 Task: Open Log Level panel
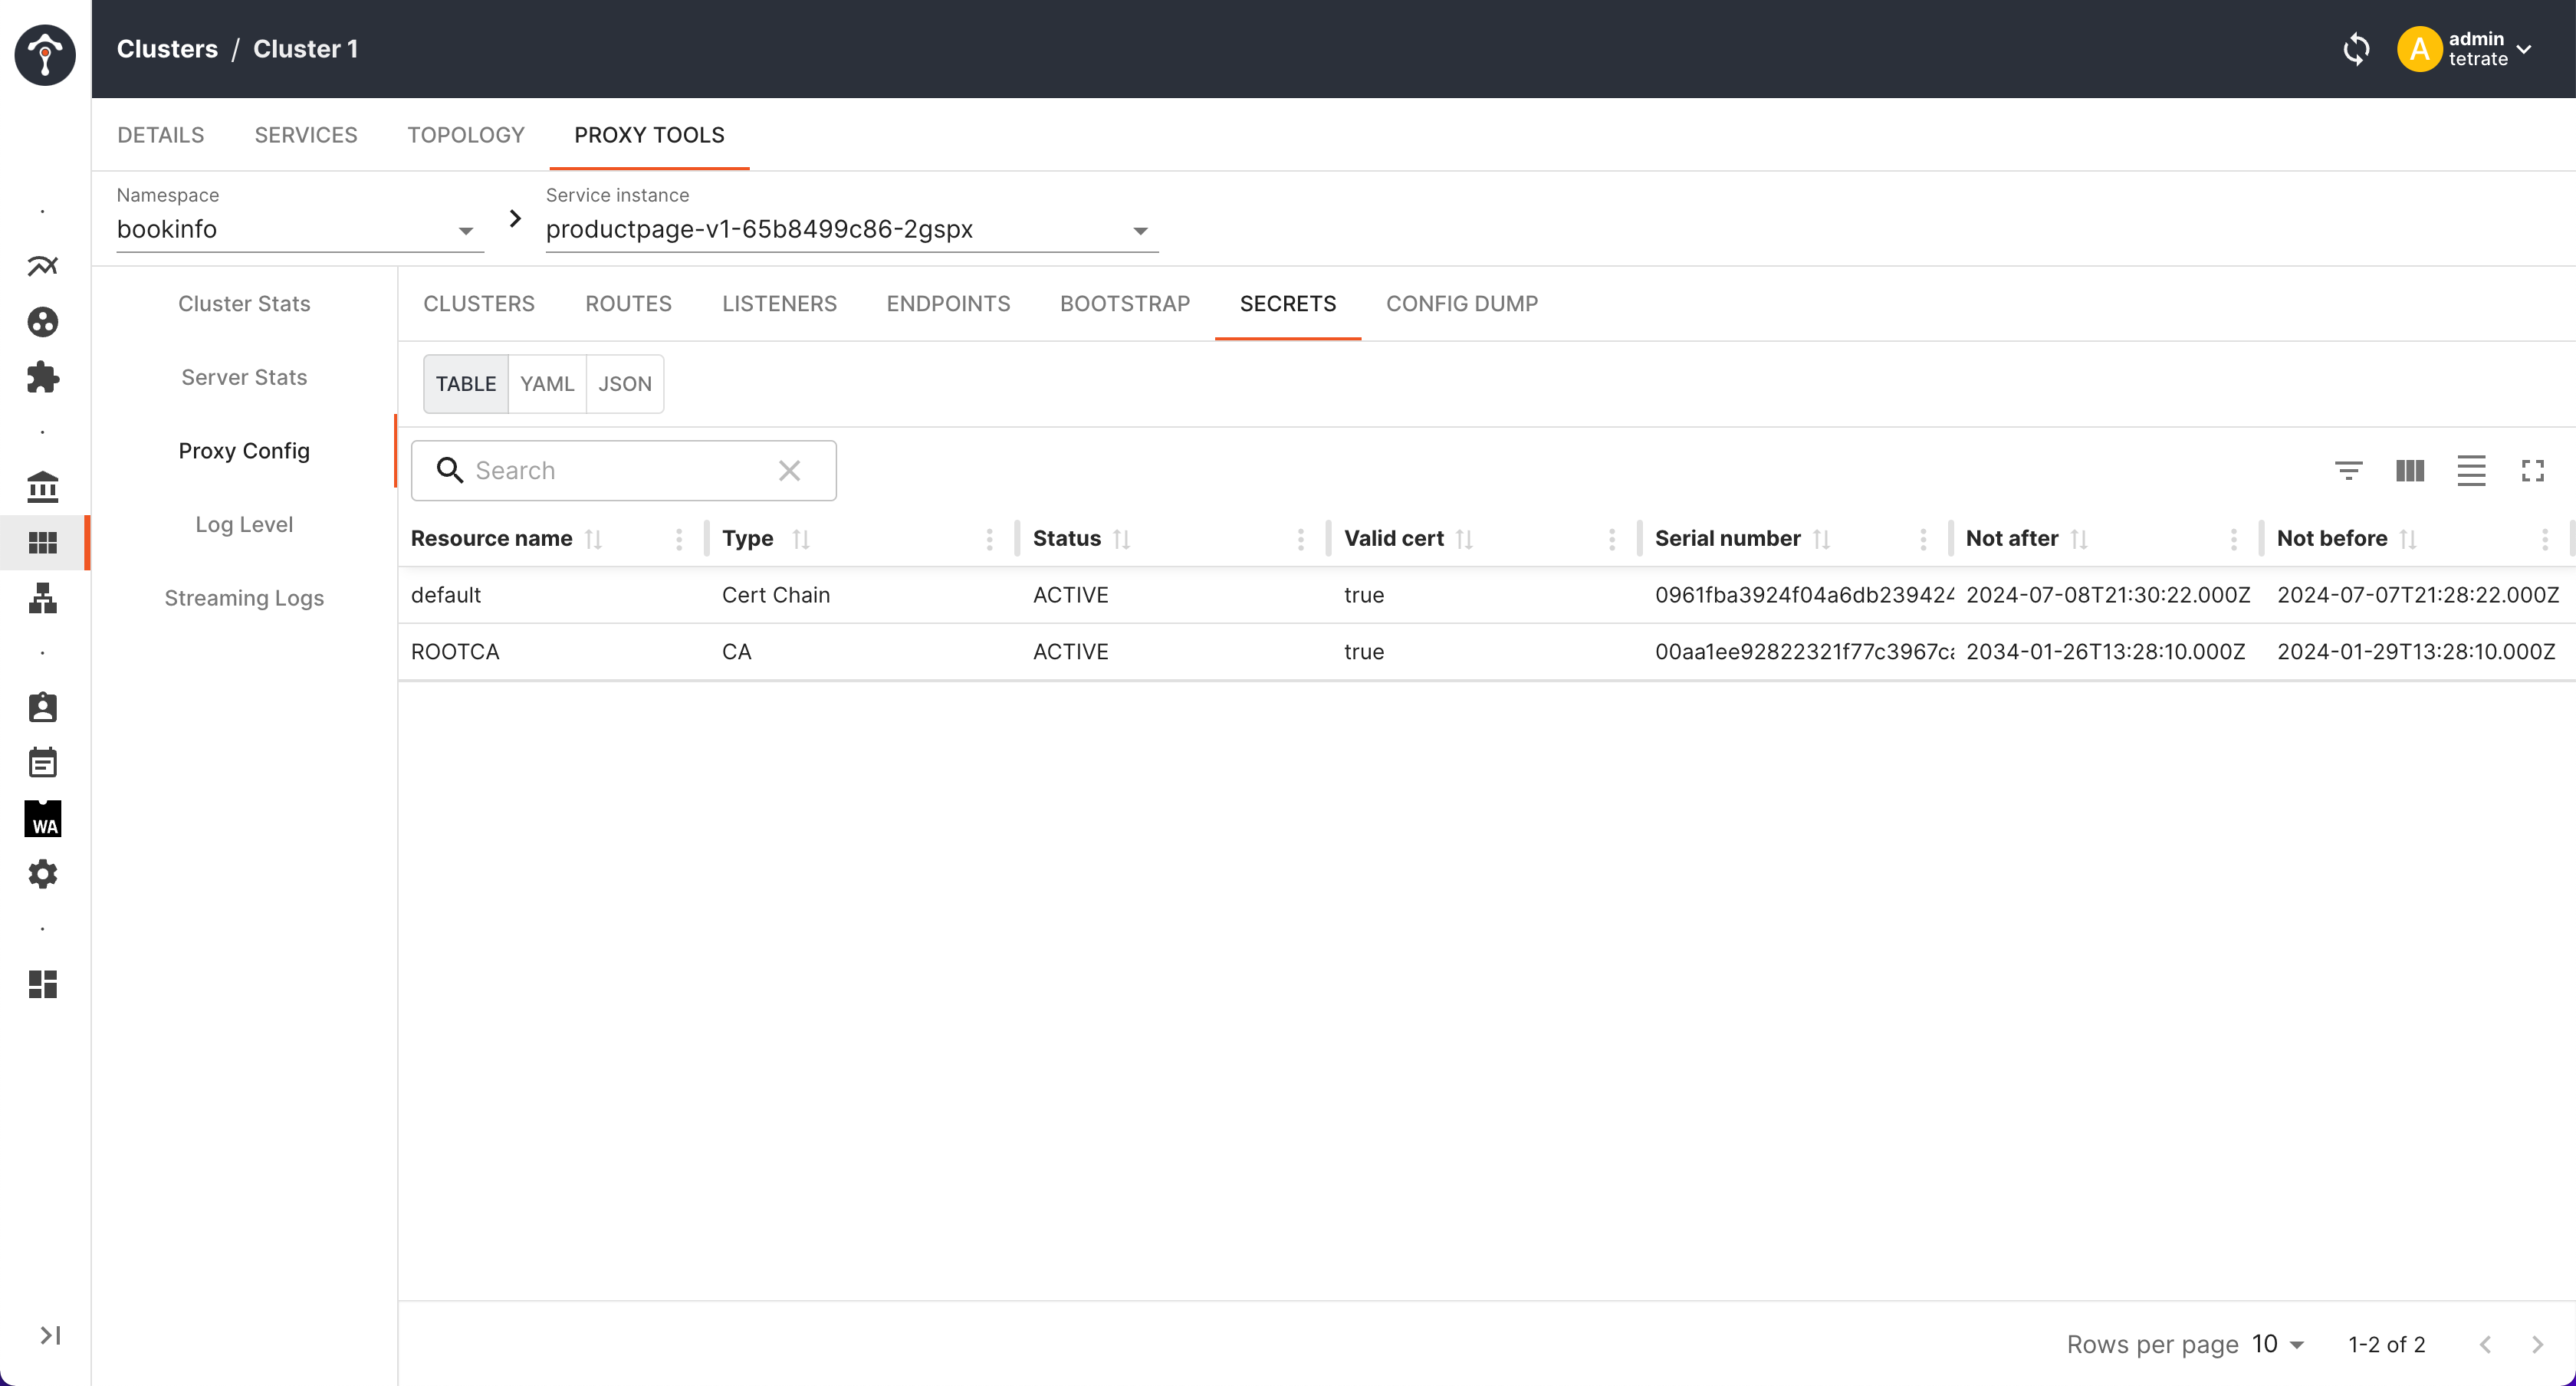(x=245, y=524)
